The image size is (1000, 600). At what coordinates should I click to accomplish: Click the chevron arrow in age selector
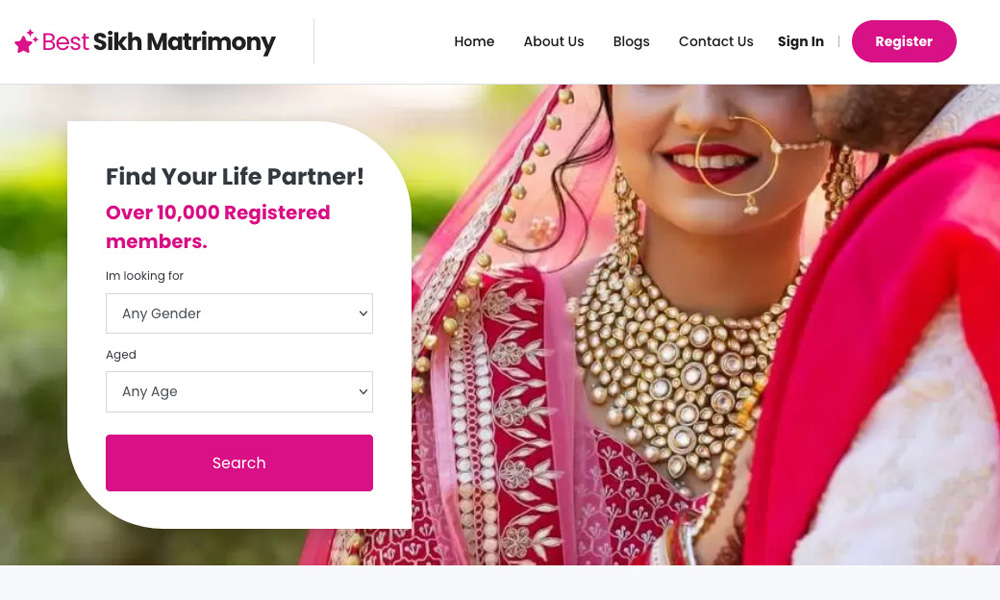click(x=363, y=391)
